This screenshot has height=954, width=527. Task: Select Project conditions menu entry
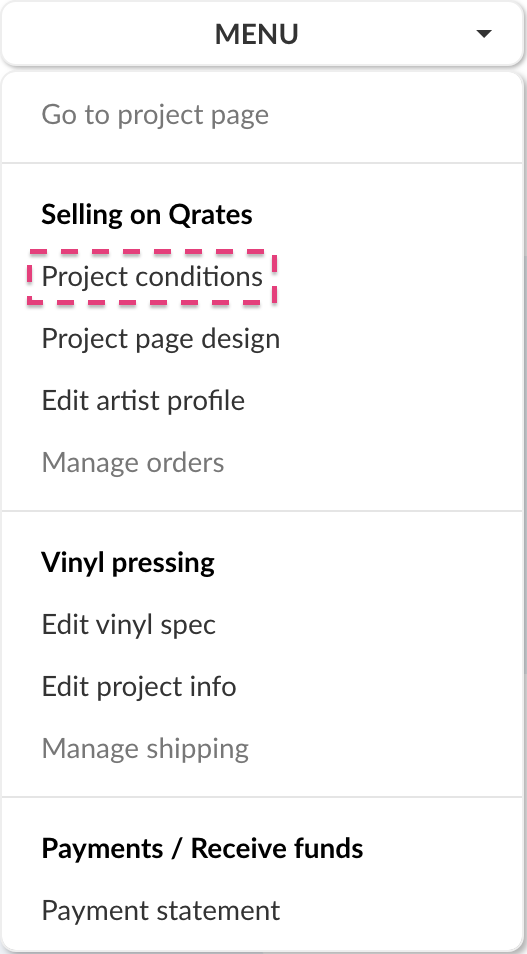[x=152, y=277]
